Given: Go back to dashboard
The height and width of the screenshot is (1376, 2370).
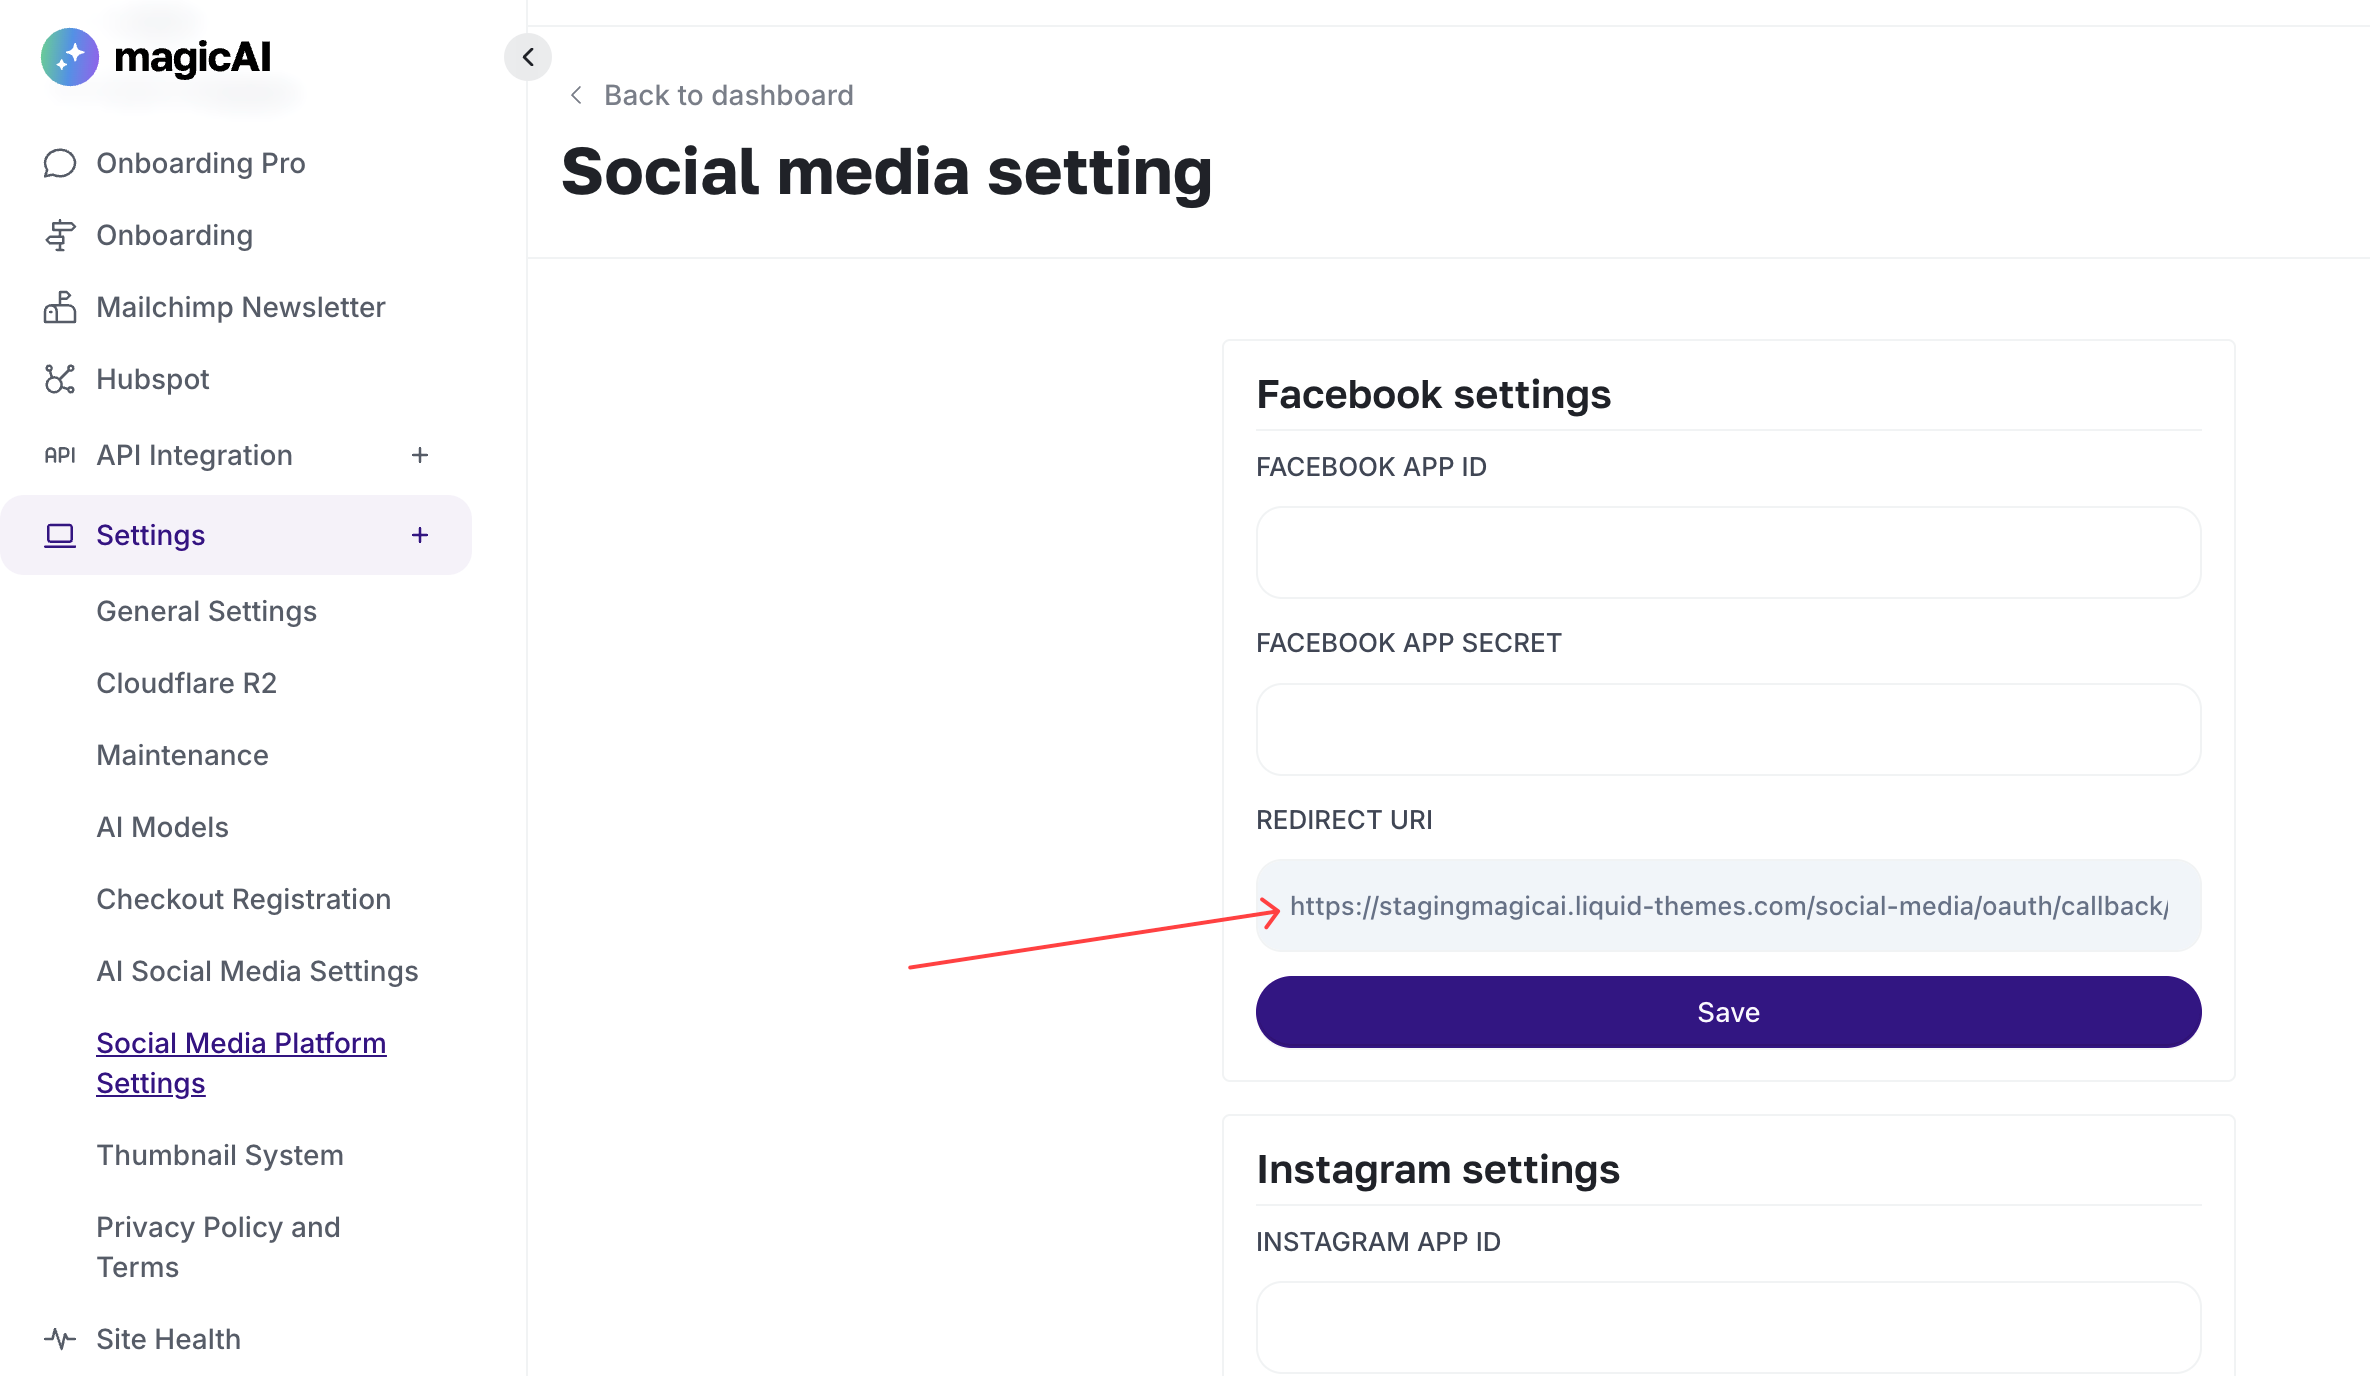Looking at the screenshot, I should coord(712,94).
